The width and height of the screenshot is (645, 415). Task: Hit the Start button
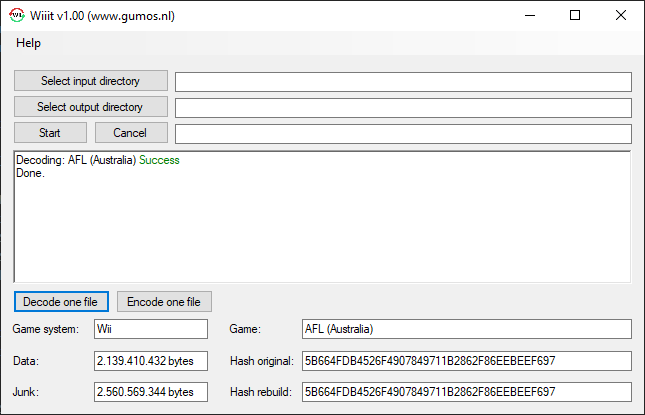click(x=50, y=133)
